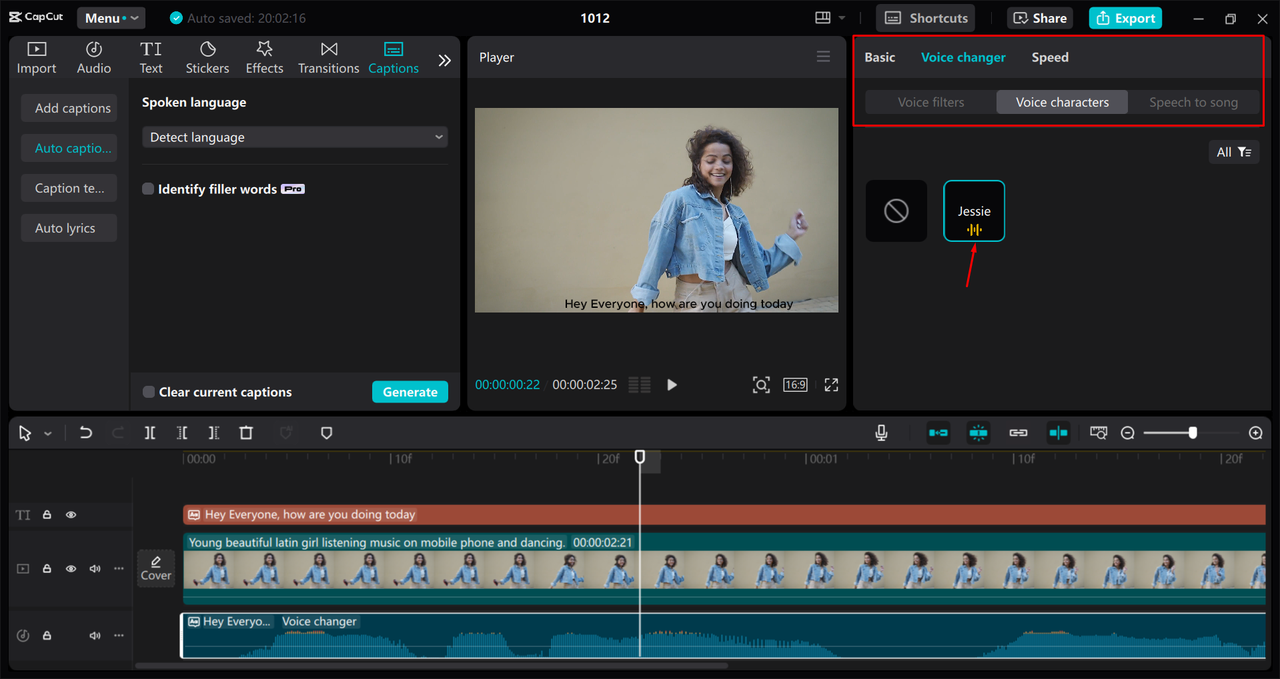Zoom out the timeline with minus icon
This screenshot has height=679, width=1280.
click(x=1128, y=433)
